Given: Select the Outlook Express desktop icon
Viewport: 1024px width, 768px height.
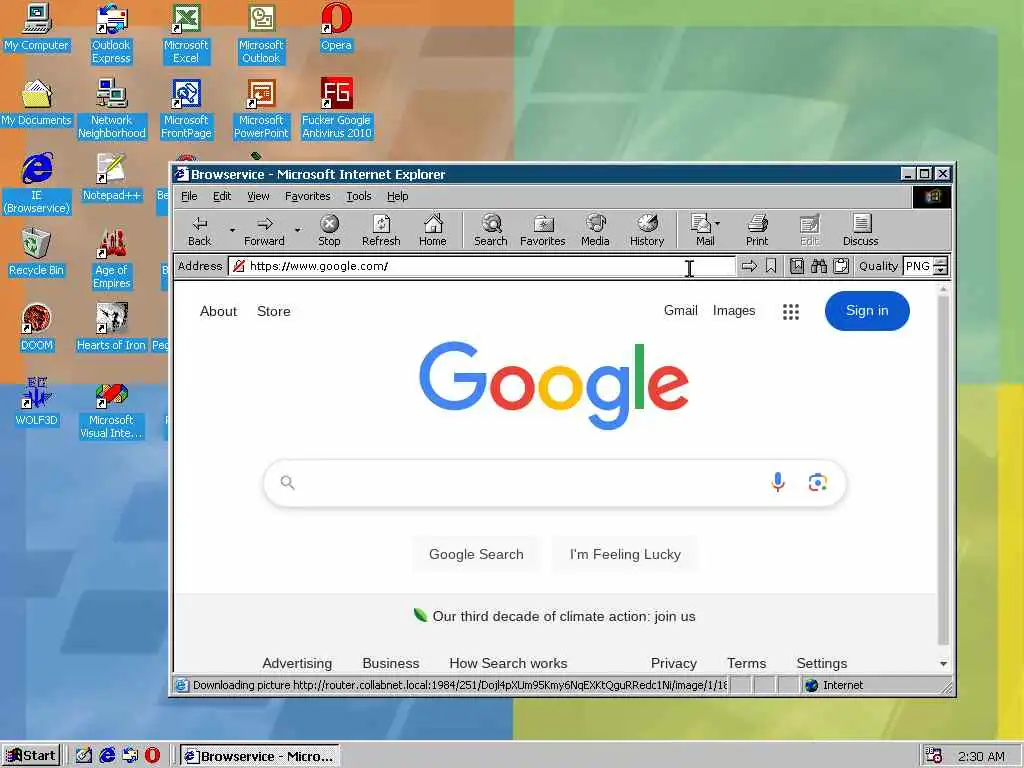Looking at the screenshot, I should 111,34.
